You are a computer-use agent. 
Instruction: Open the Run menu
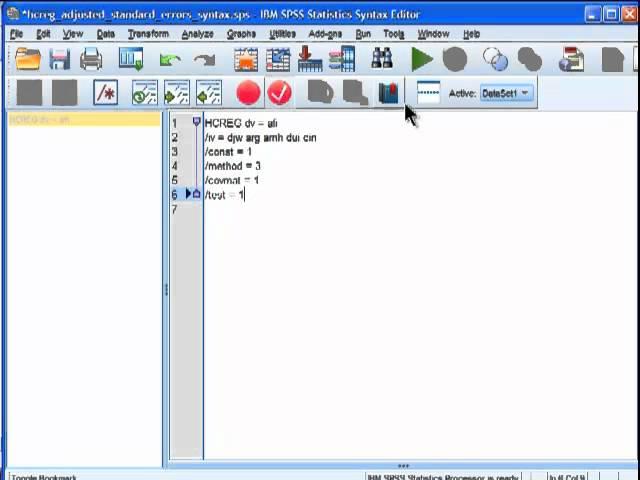pyautogui.click(x=362, y=34)
